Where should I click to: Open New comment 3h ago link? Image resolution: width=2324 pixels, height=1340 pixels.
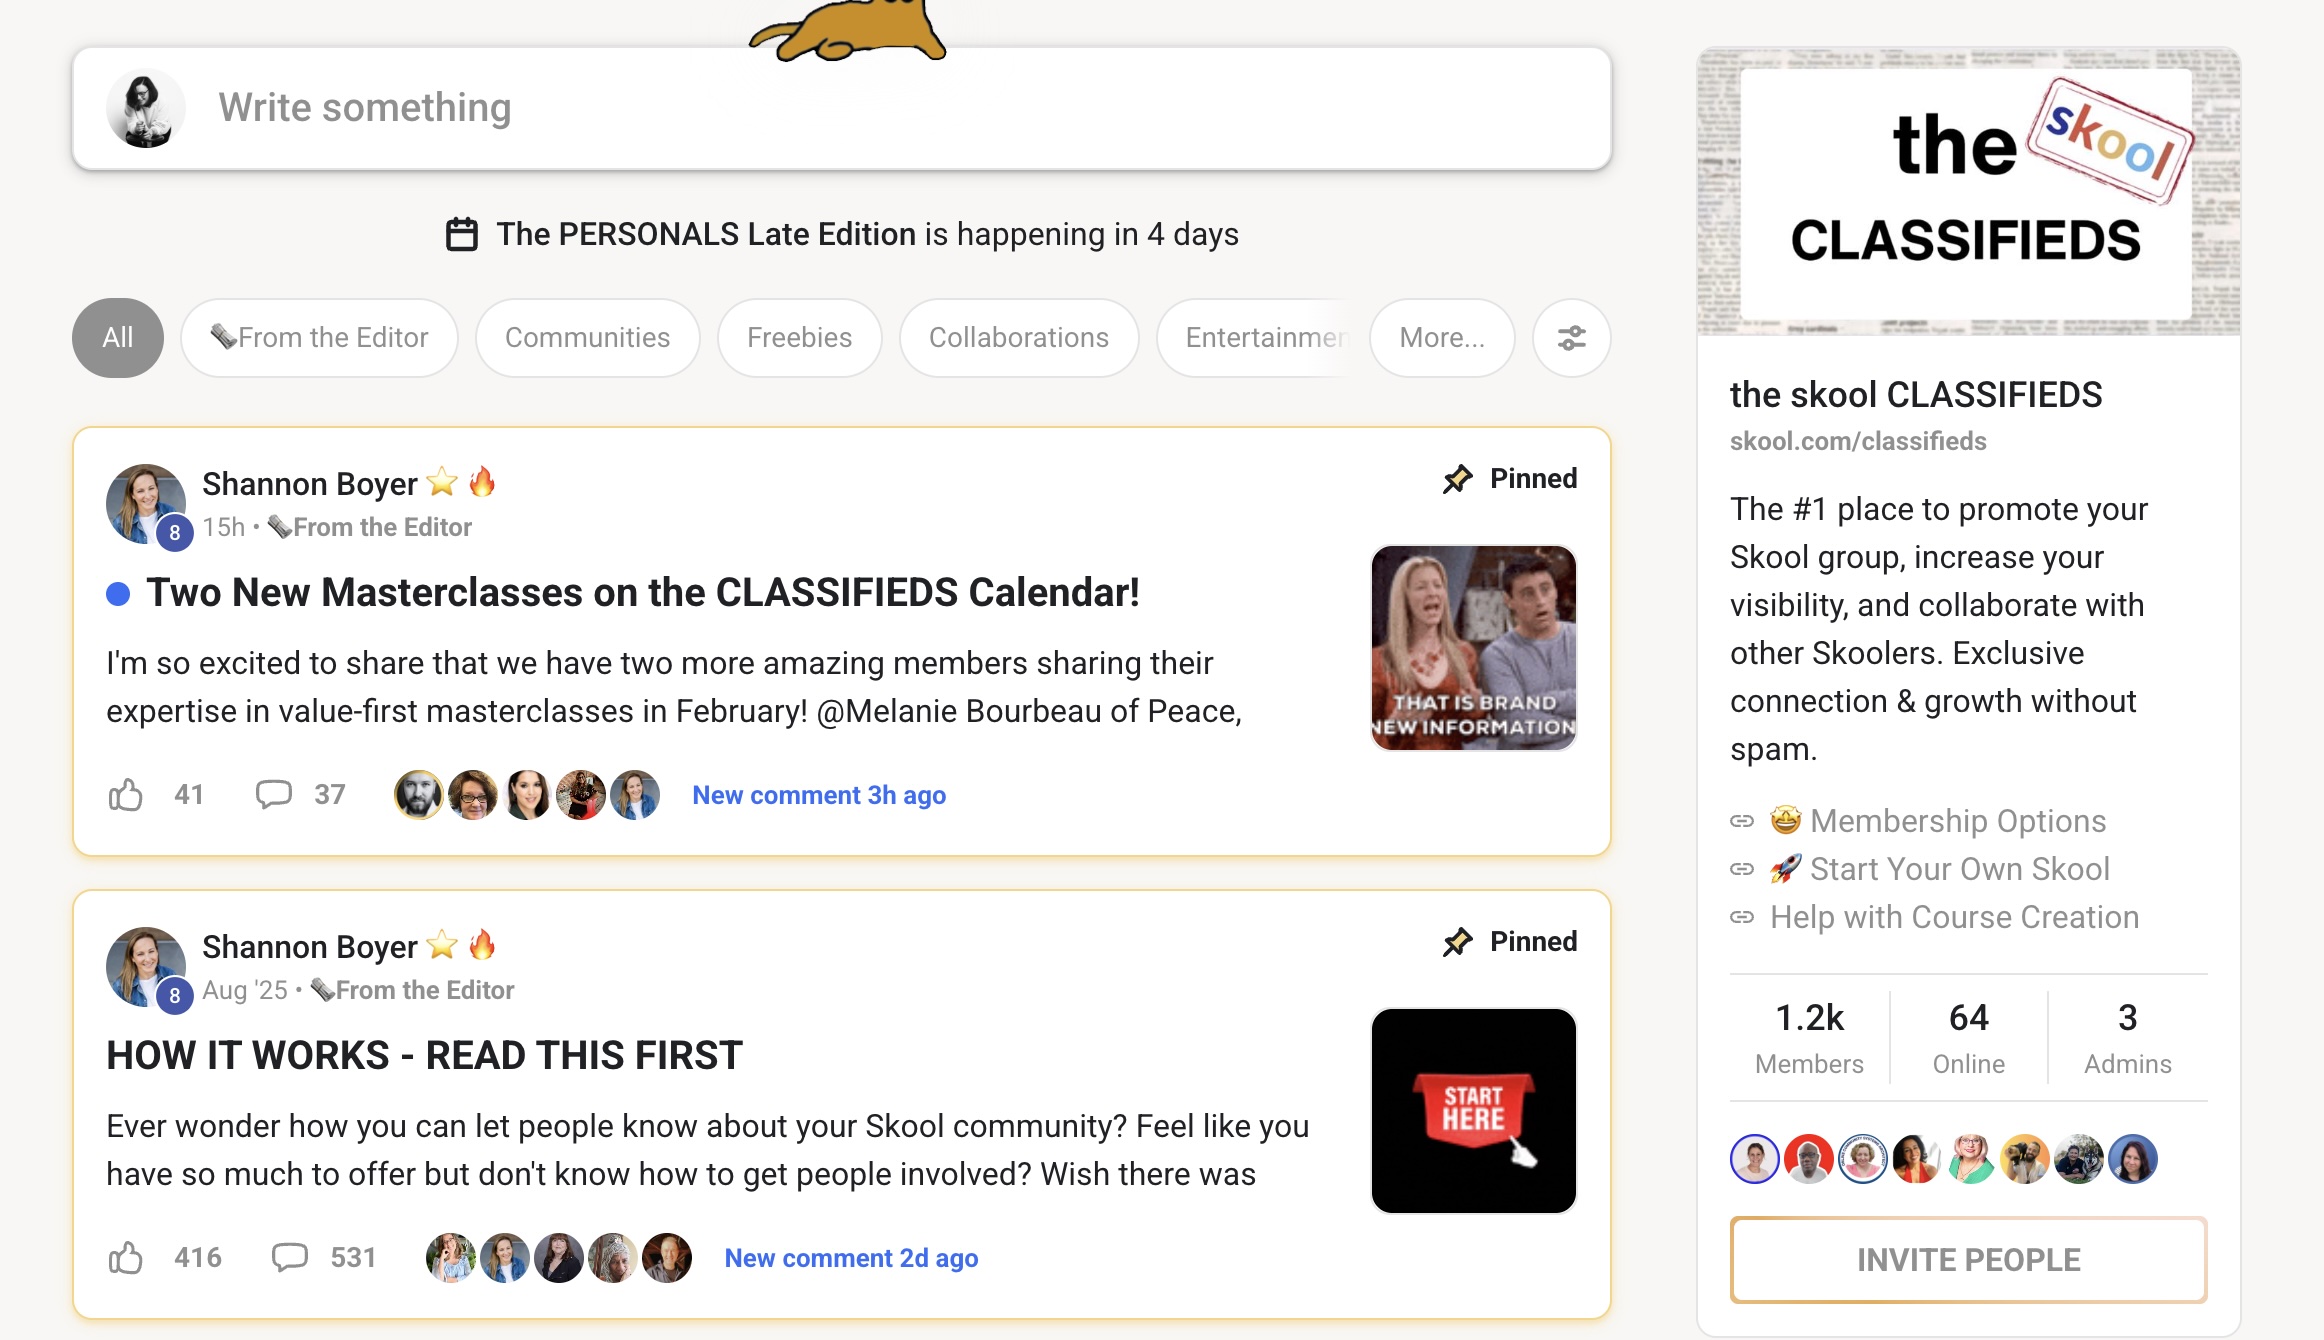point(819,795)
